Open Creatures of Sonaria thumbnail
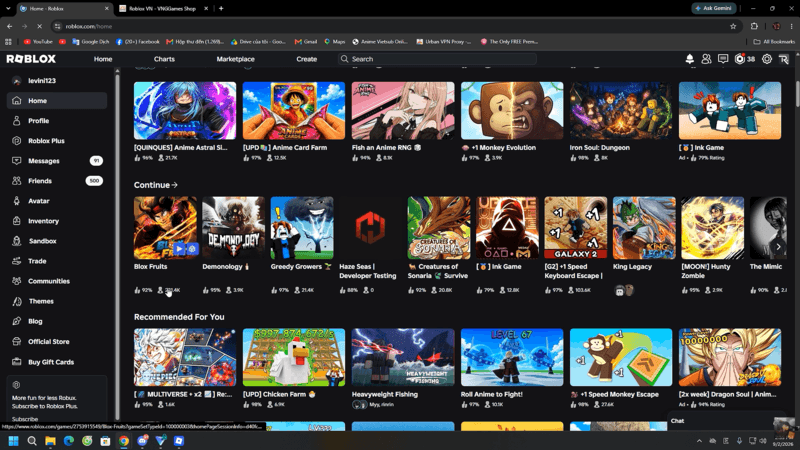Image resolution: width=800 pixels, height=450 pixels. point(439,228)
